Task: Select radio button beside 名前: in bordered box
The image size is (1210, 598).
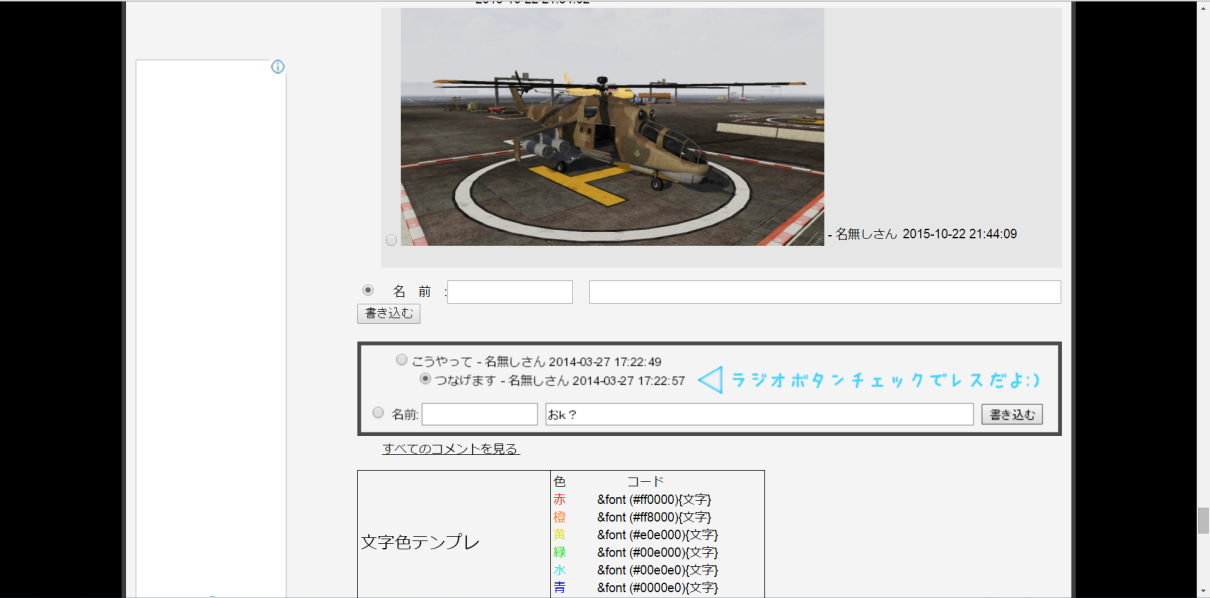Action: 378,413
